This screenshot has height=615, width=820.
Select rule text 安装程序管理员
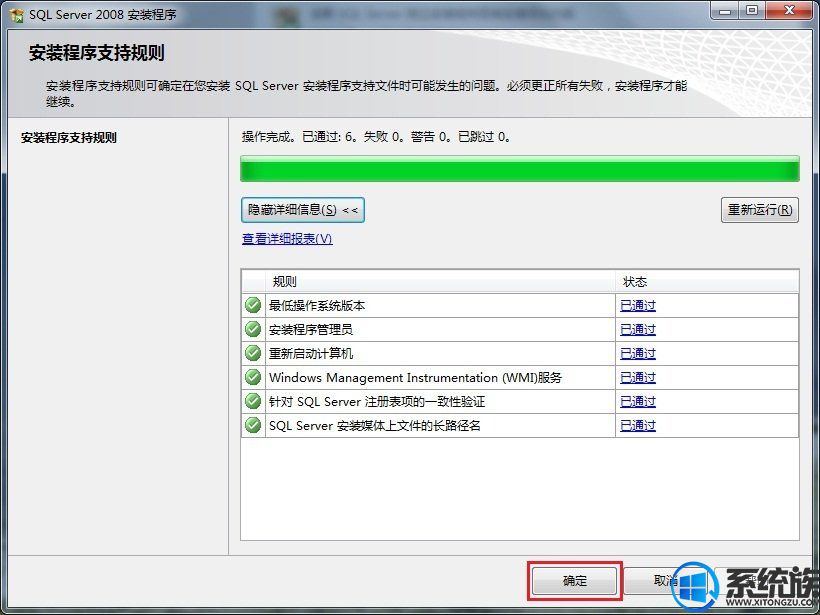[311, 329]
